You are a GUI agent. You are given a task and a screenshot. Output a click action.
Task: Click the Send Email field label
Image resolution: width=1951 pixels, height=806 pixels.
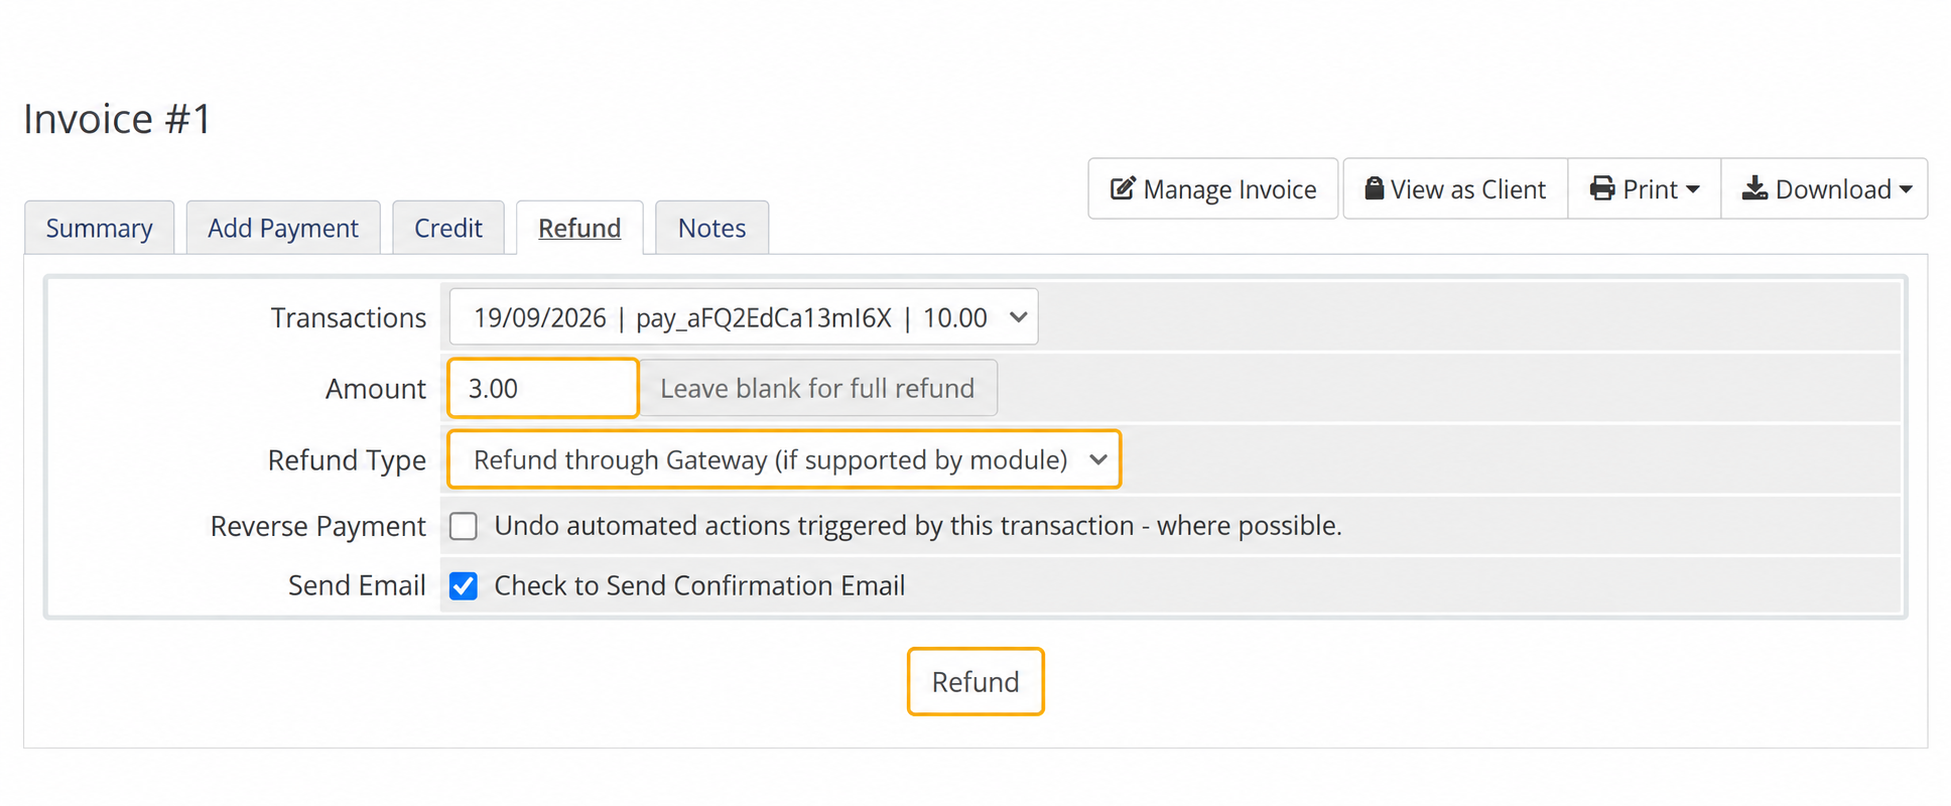point(357,586)
